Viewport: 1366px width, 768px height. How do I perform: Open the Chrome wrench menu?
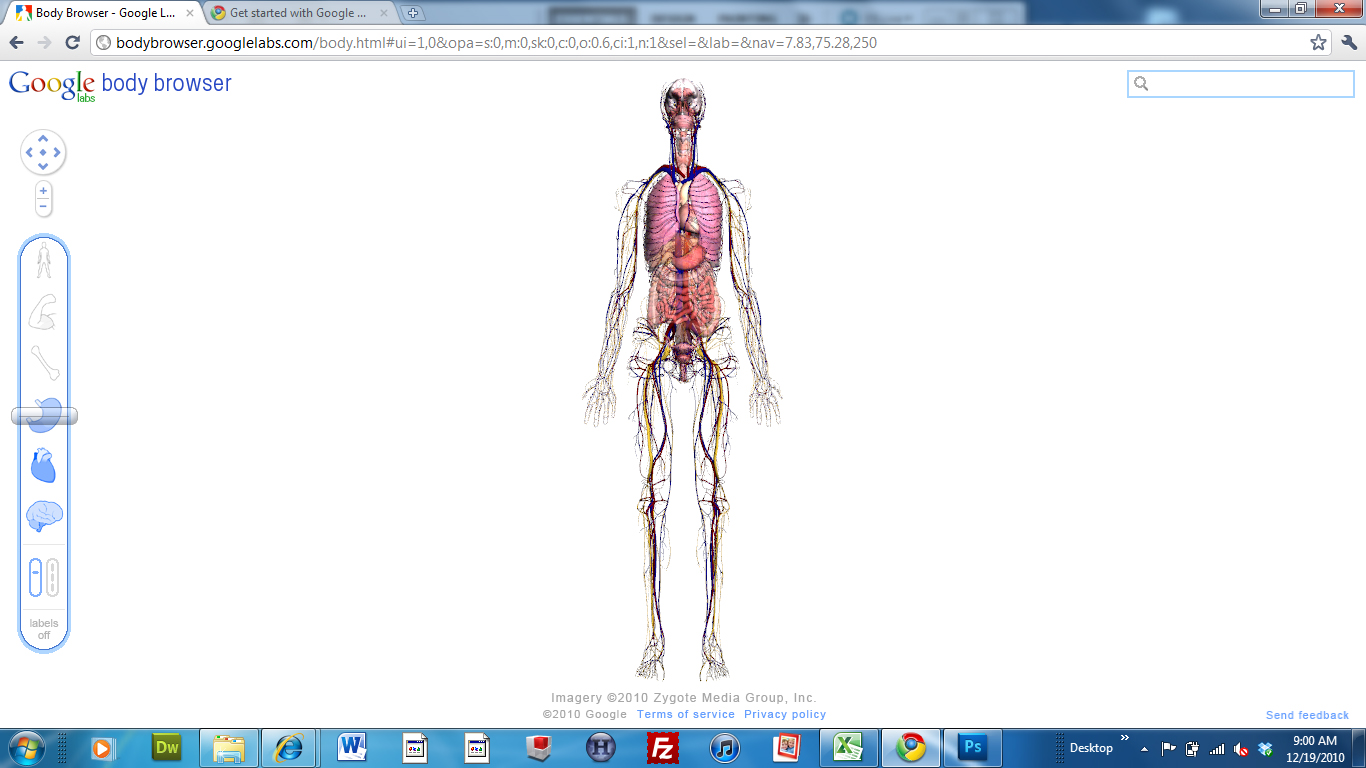1349,42
